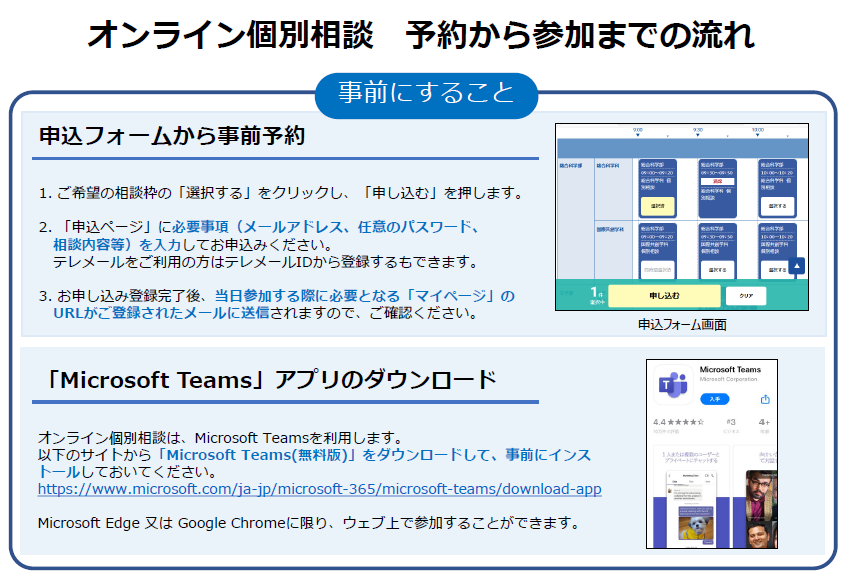Open the Microsoft Teams download-app link
This screenshot has width=847, height=574.
319,490
